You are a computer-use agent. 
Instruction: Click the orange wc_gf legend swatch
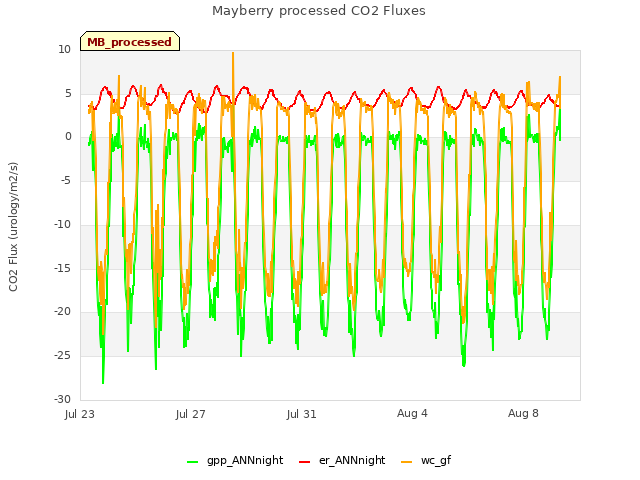click(x=407, y=462)
